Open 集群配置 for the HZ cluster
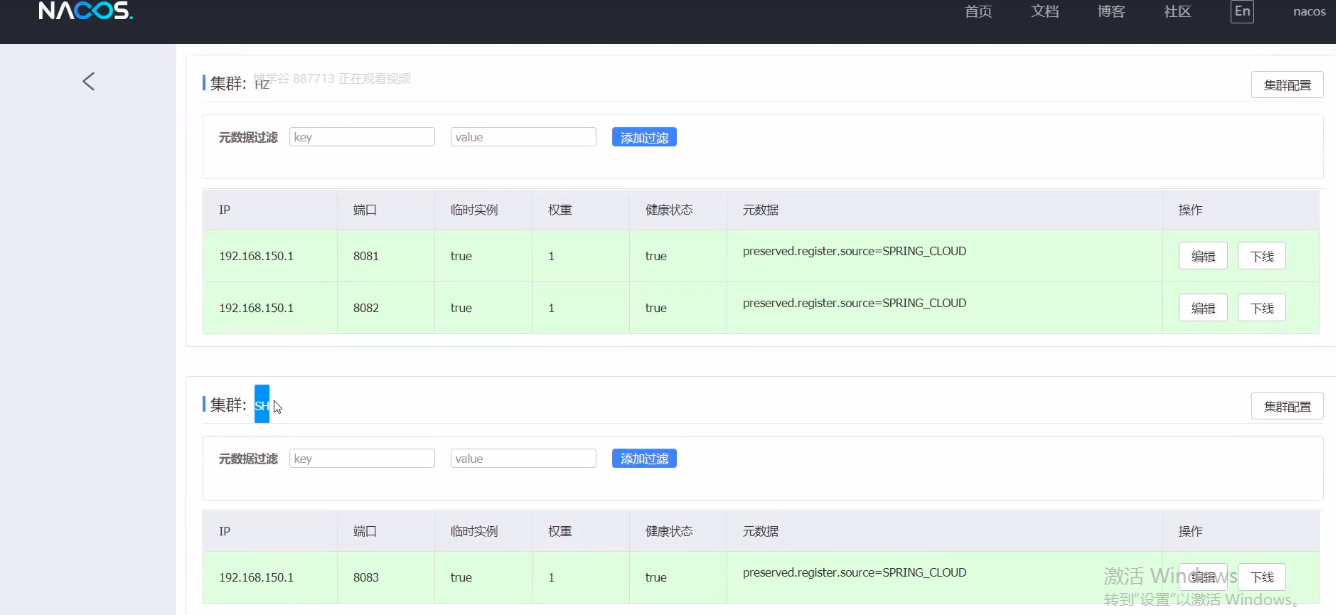 1287,85
